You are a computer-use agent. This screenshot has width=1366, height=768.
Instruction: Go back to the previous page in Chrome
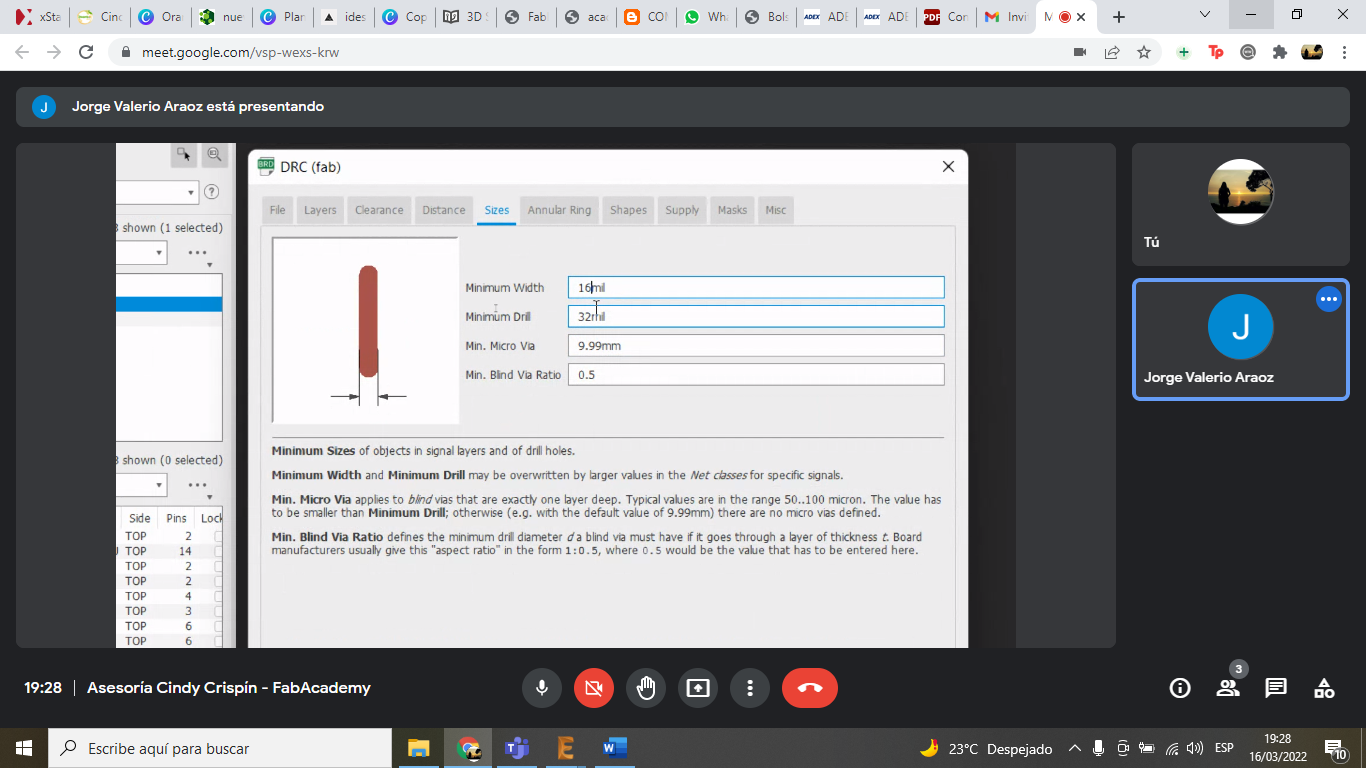tap(22, 52)
